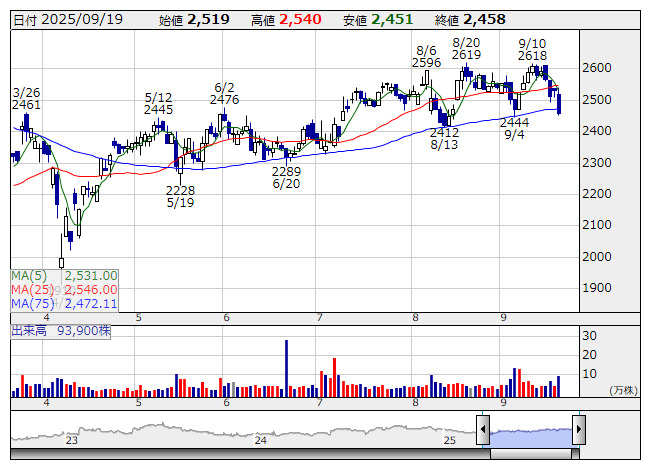Click the 8/20 2619 peak annotation
This screenshot has width=653, height=470.
tap(466, 49)
